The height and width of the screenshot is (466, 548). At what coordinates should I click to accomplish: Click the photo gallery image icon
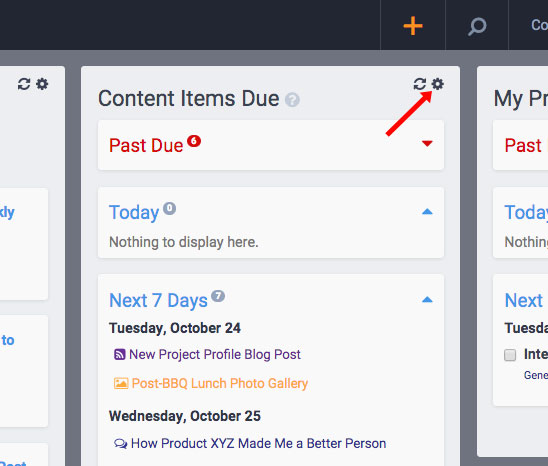121,383
